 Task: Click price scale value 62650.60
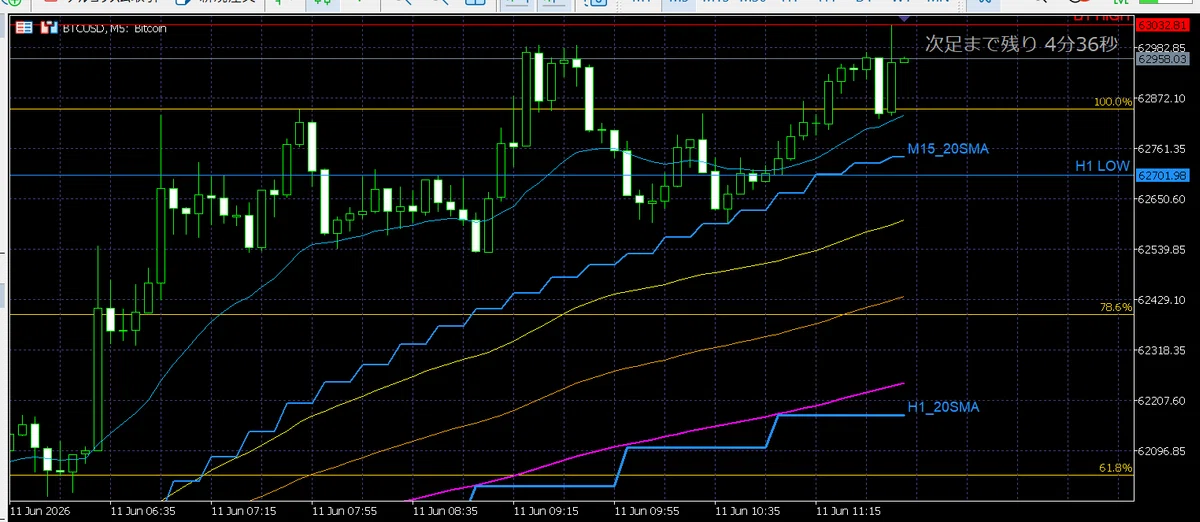pos(1162,199)
